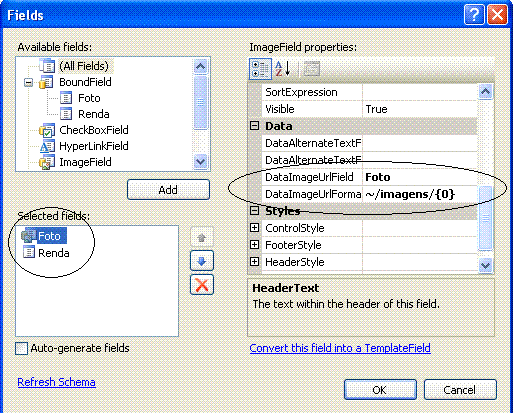Select HyperLinkField in available fields
This screenshot has height=415, width=514.
pos(94,146)
